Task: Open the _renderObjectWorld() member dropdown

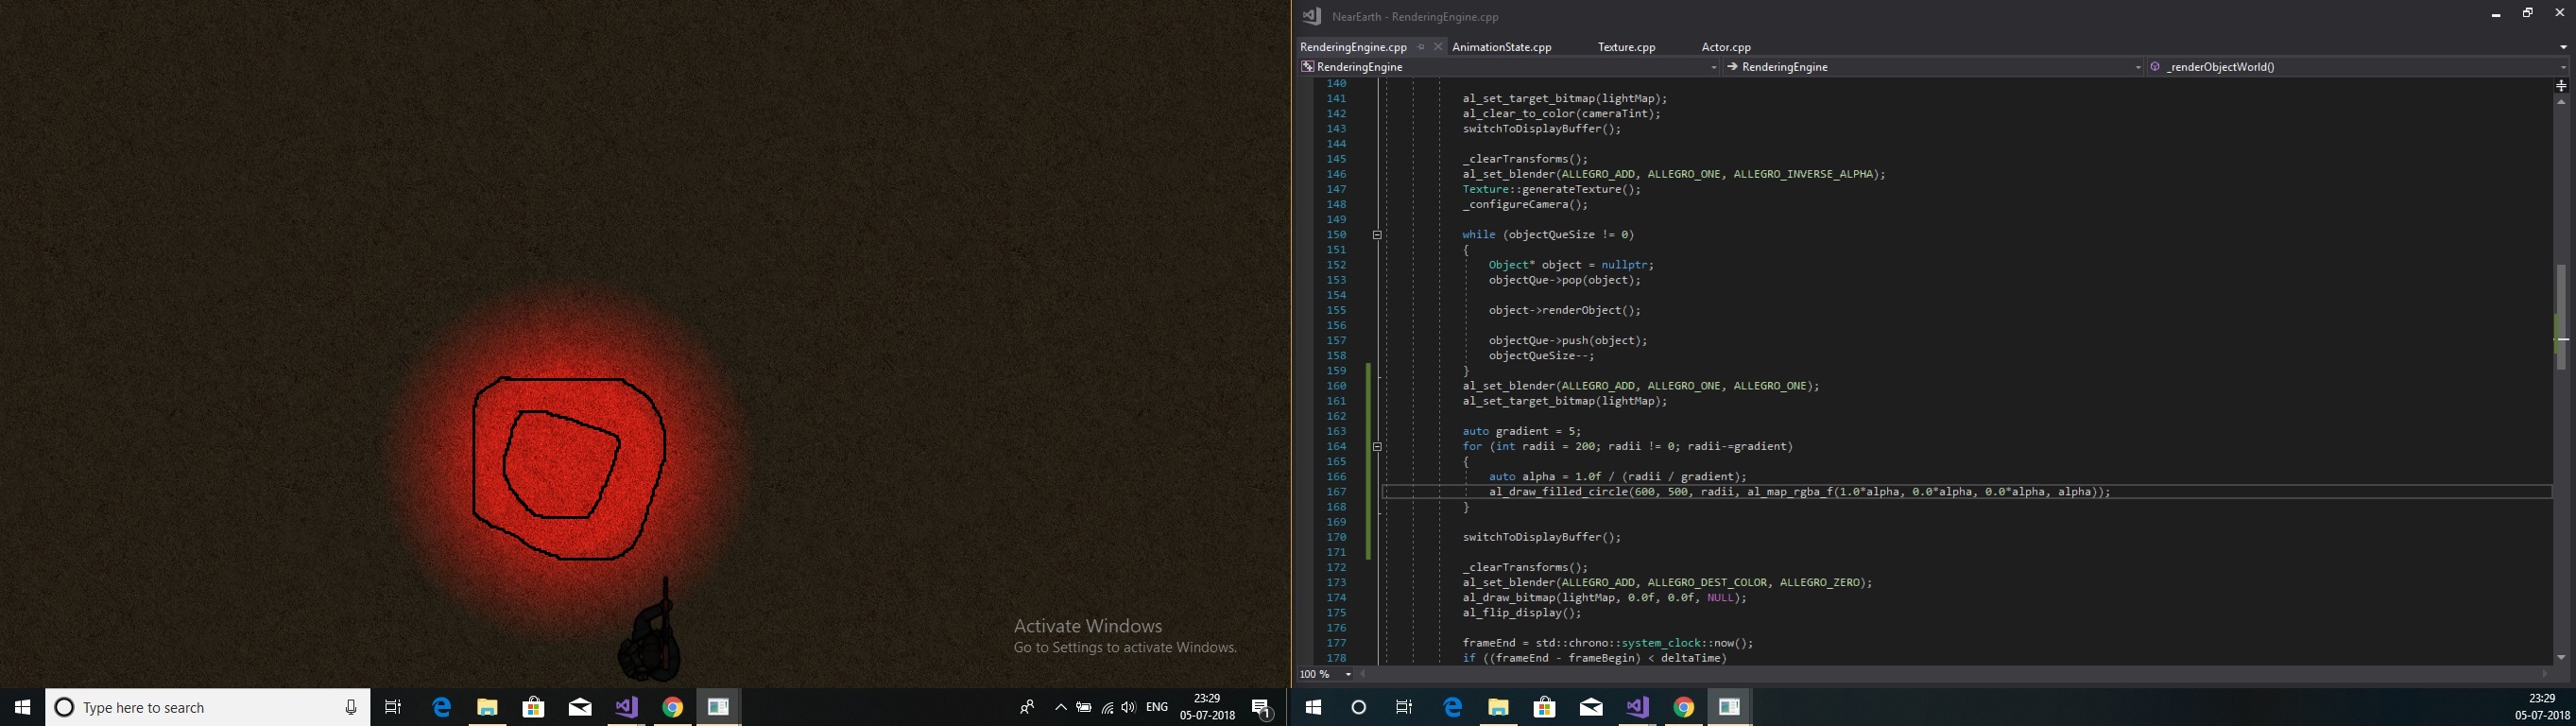Action: (2562, 67)
